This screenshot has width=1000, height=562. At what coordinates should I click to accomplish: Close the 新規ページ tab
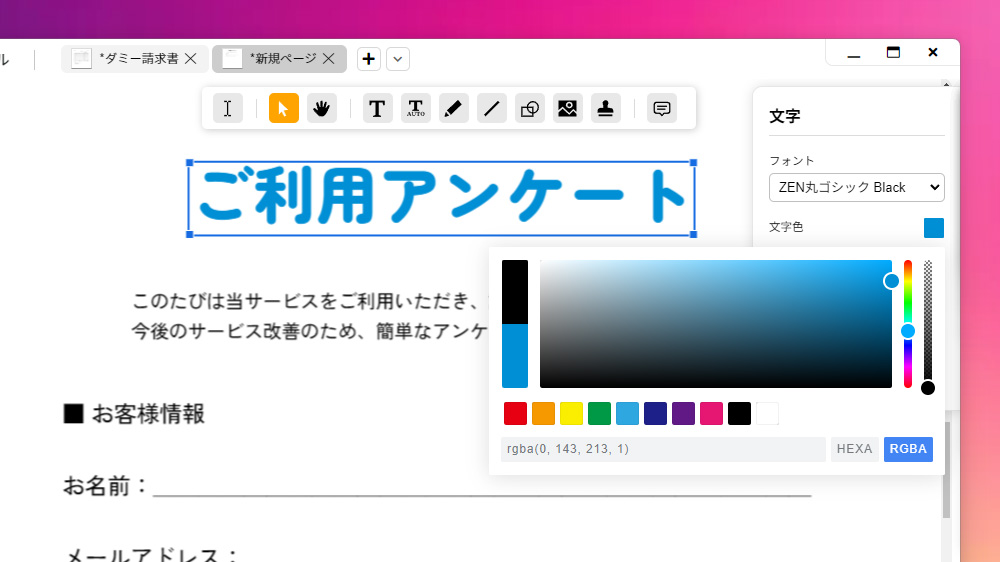(x=329, y=59)
